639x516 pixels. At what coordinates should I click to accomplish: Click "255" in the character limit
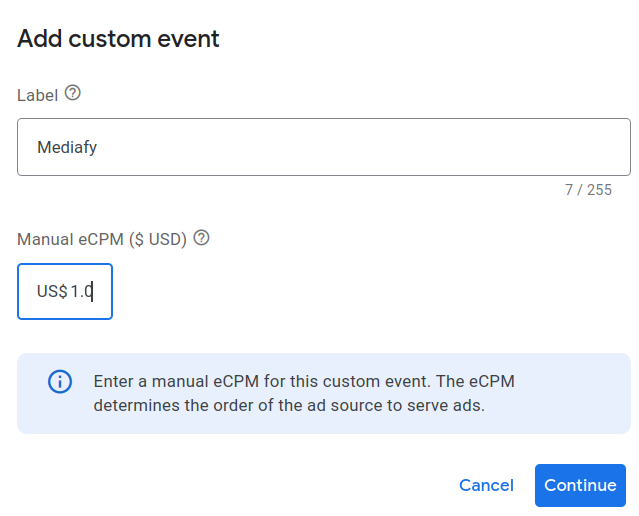point(600,190)
